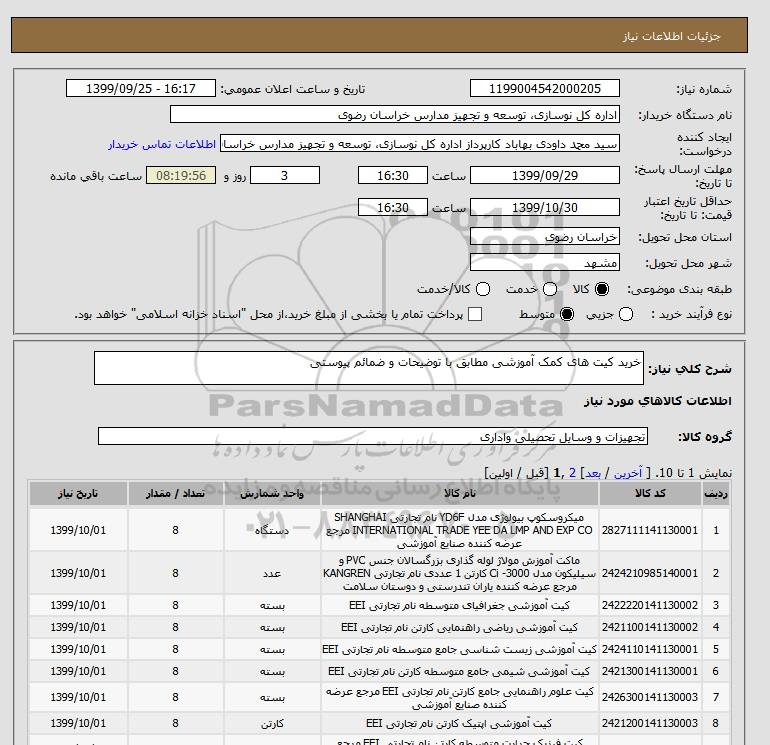Click the نام کالا column header
The height and width of the screenshot is (745, 770).
click(x=460, y=494)
